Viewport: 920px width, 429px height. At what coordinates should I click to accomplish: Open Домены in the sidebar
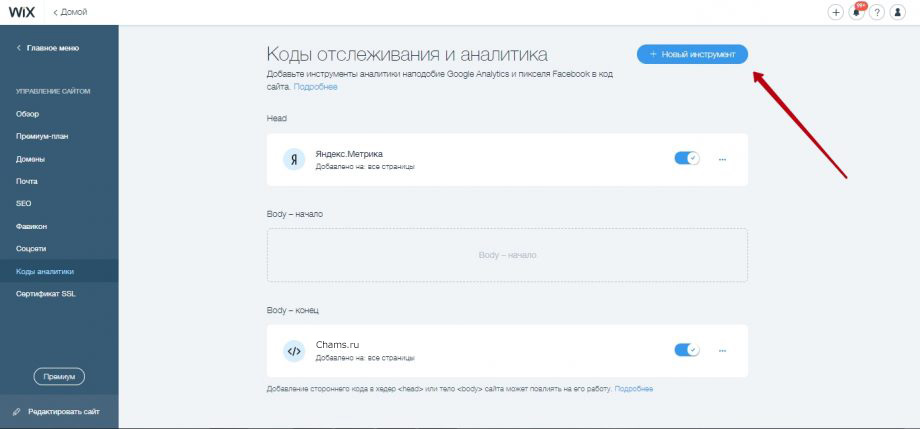pos(30,159)
